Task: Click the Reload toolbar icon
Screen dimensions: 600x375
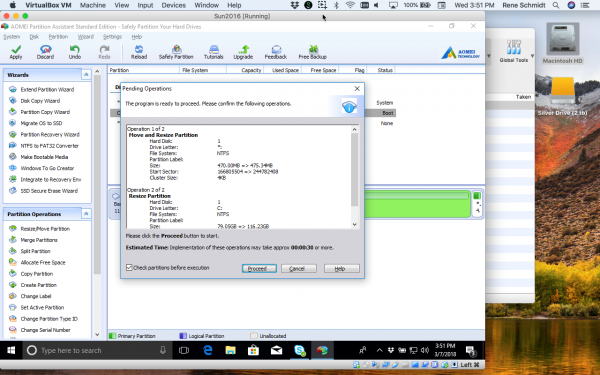Action: (x=139, y=52)
